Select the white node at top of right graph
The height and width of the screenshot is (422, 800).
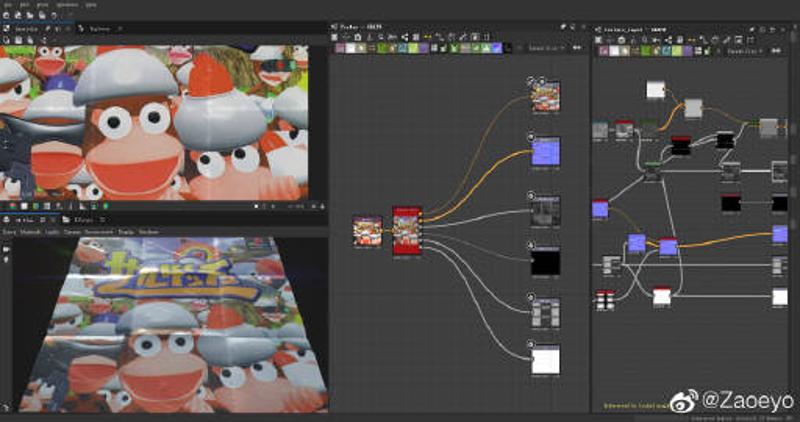click(655, 90)
